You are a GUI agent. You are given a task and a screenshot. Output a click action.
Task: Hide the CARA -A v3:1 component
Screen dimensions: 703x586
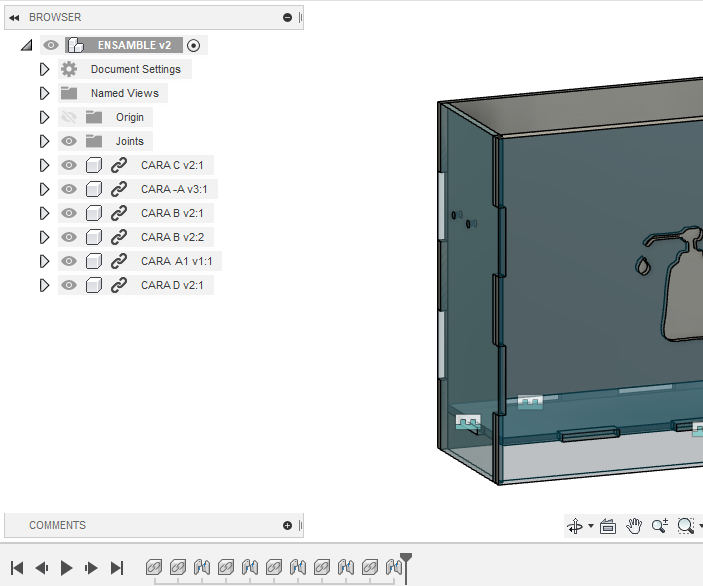69,189
